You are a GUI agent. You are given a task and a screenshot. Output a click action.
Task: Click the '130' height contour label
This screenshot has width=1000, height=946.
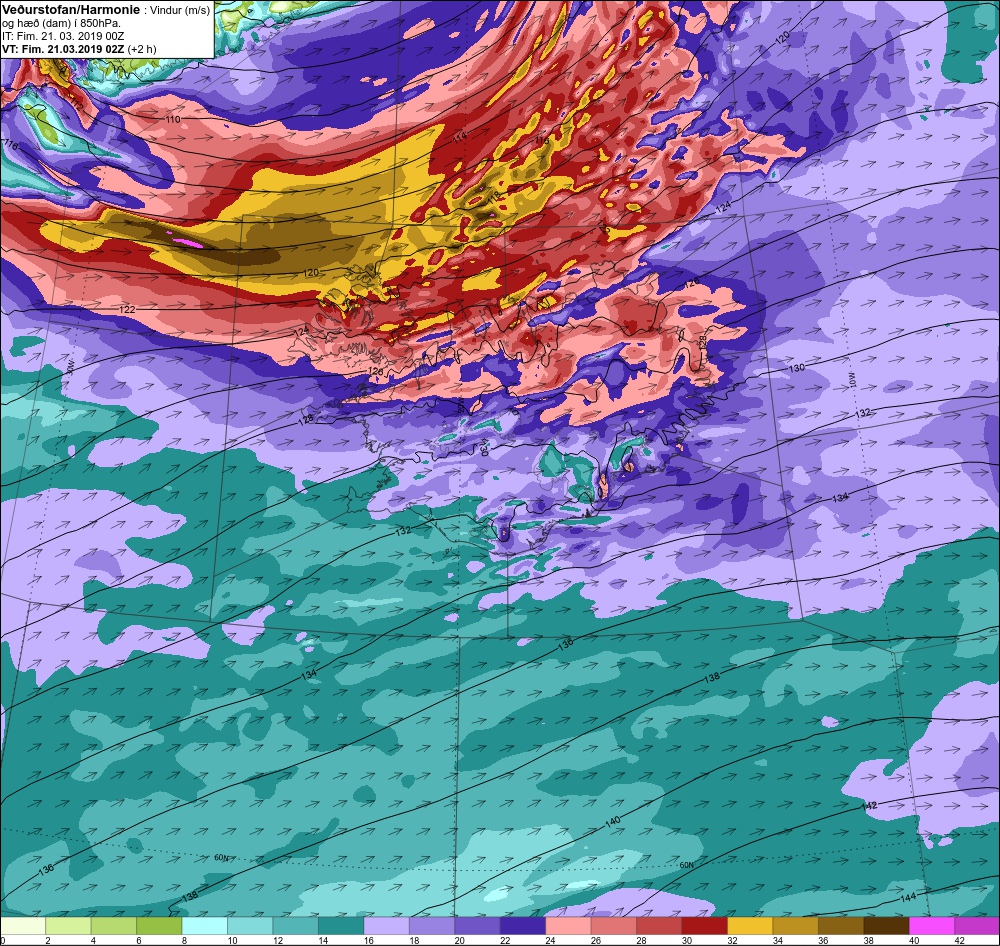(797, 368)
